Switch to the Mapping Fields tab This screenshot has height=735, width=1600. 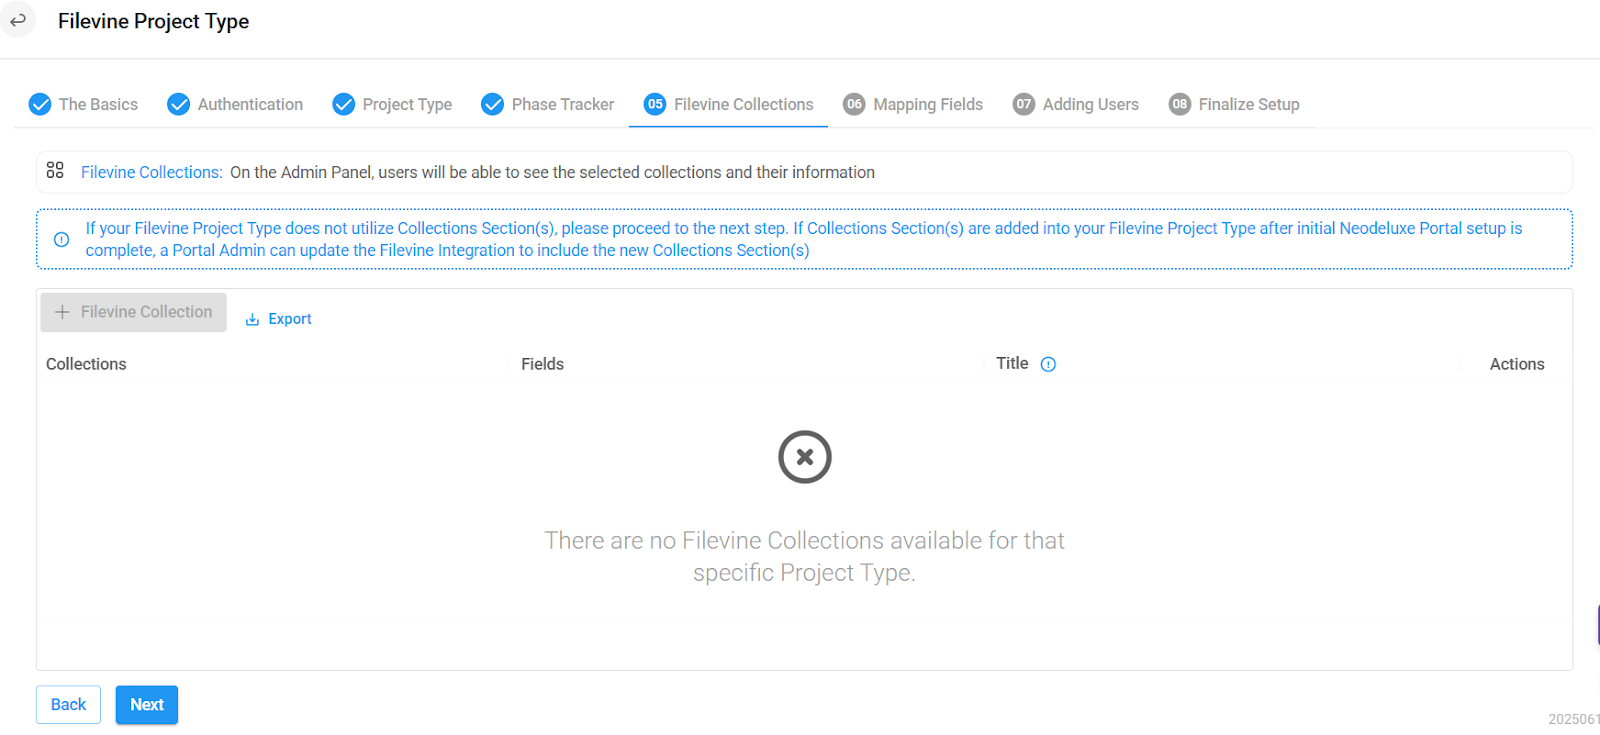pos(913,104)
